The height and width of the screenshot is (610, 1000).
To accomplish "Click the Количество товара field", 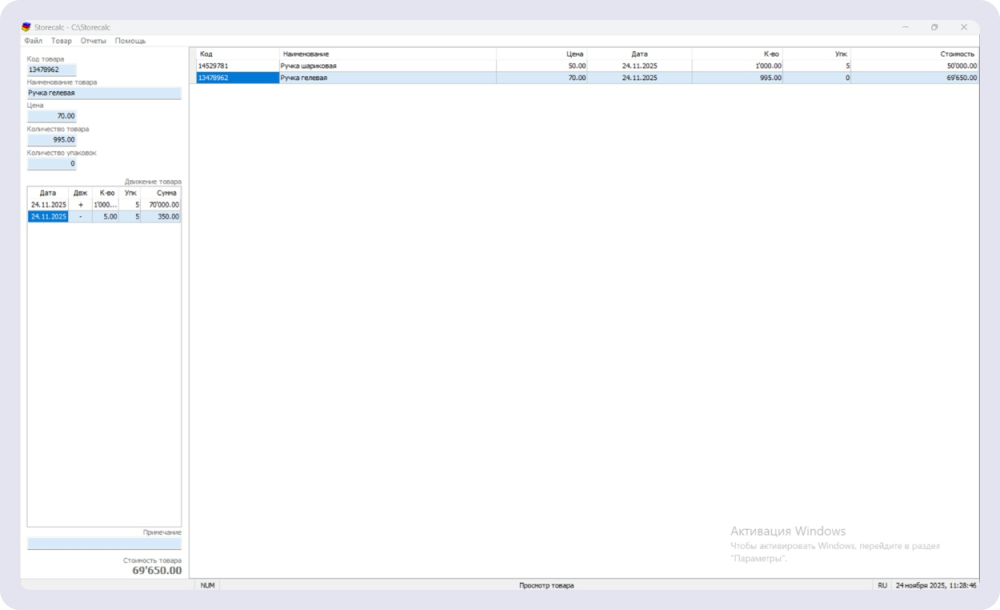I will [x=52, y=140].
